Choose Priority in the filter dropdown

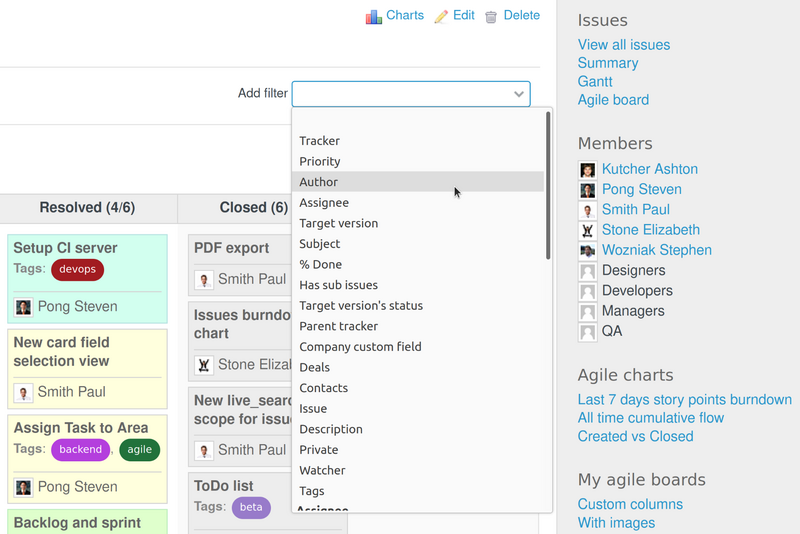(x=320, y=161)
